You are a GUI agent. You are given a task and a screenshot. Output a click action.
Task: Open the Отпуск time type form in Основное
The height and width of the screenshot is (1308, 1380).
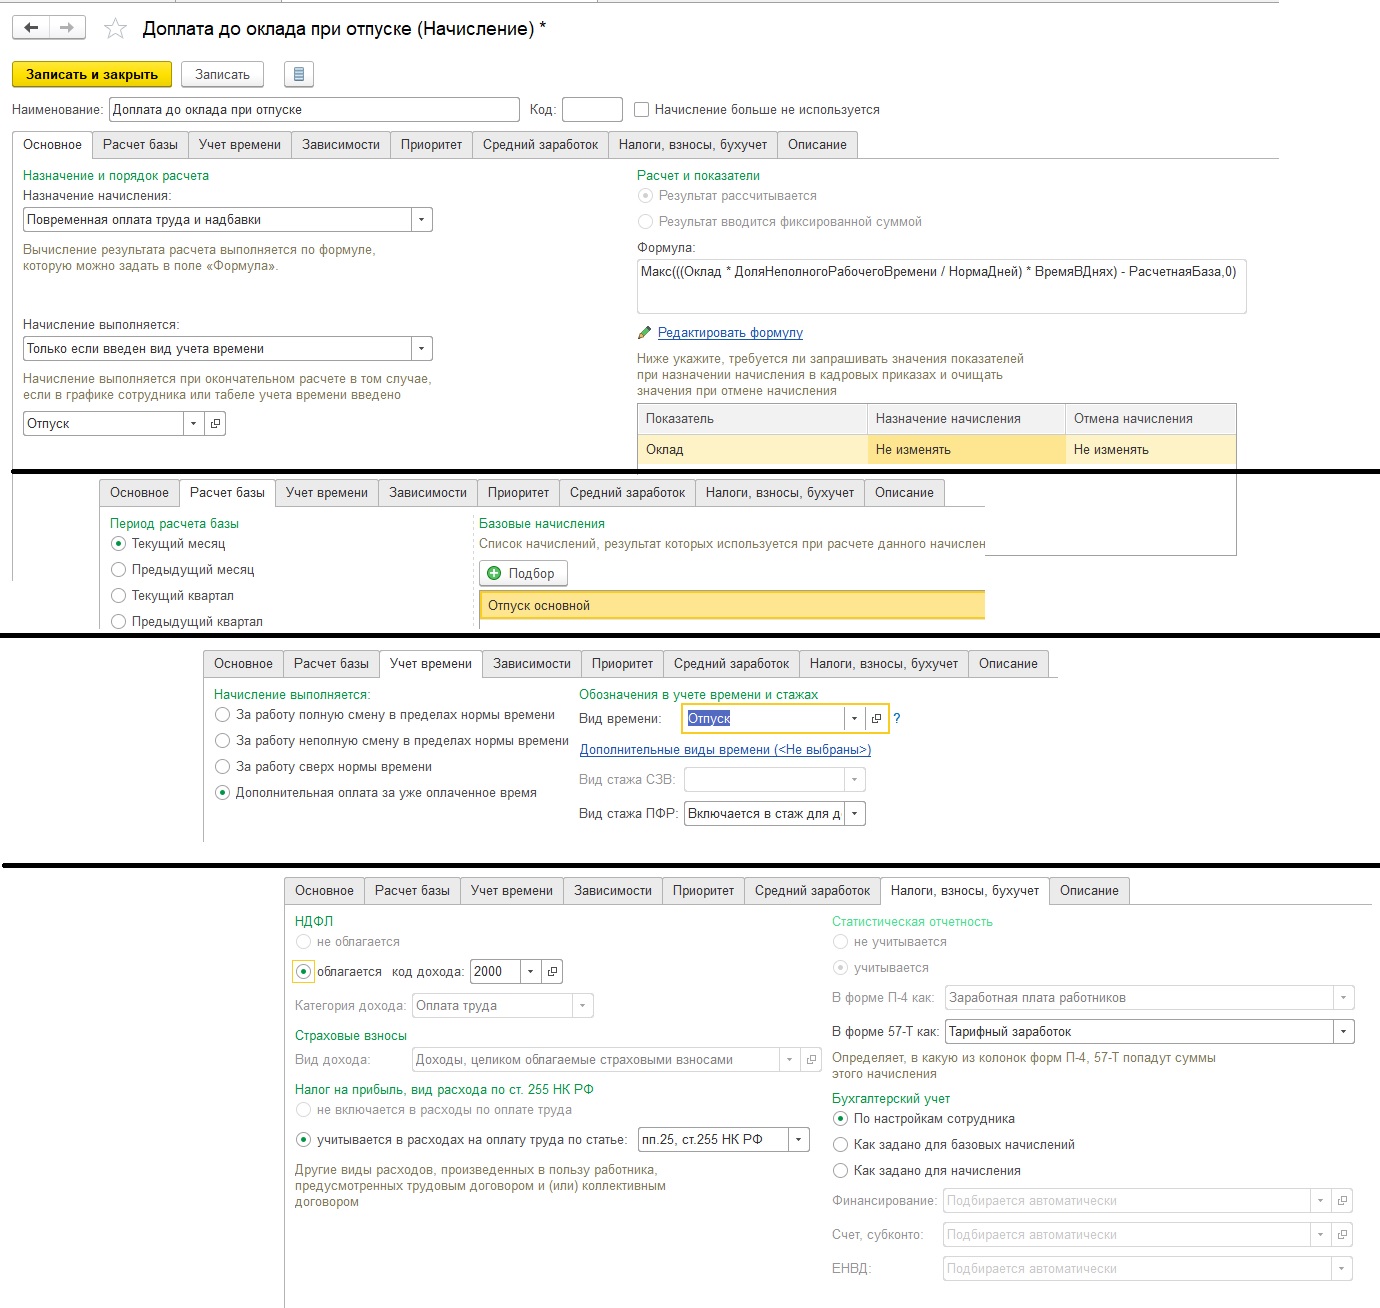pos(215,424)
